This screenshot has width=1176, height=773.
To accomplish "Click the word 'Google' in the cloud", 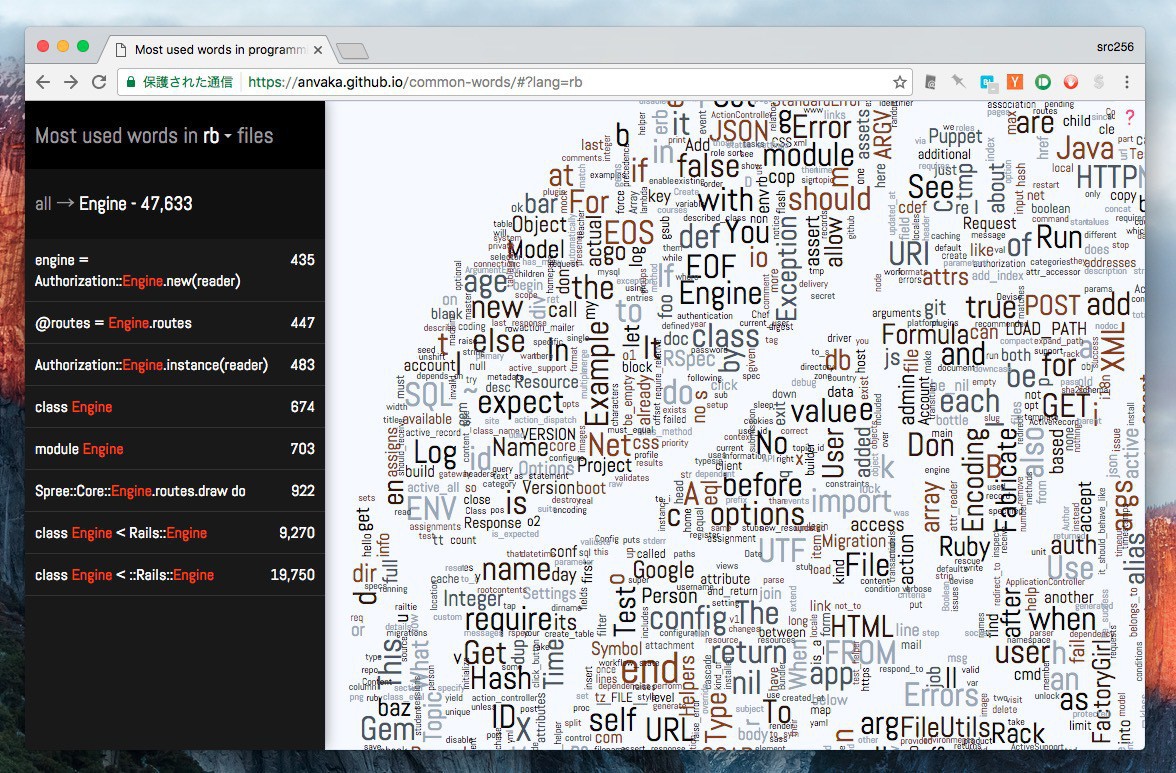I will coord(664,571).
